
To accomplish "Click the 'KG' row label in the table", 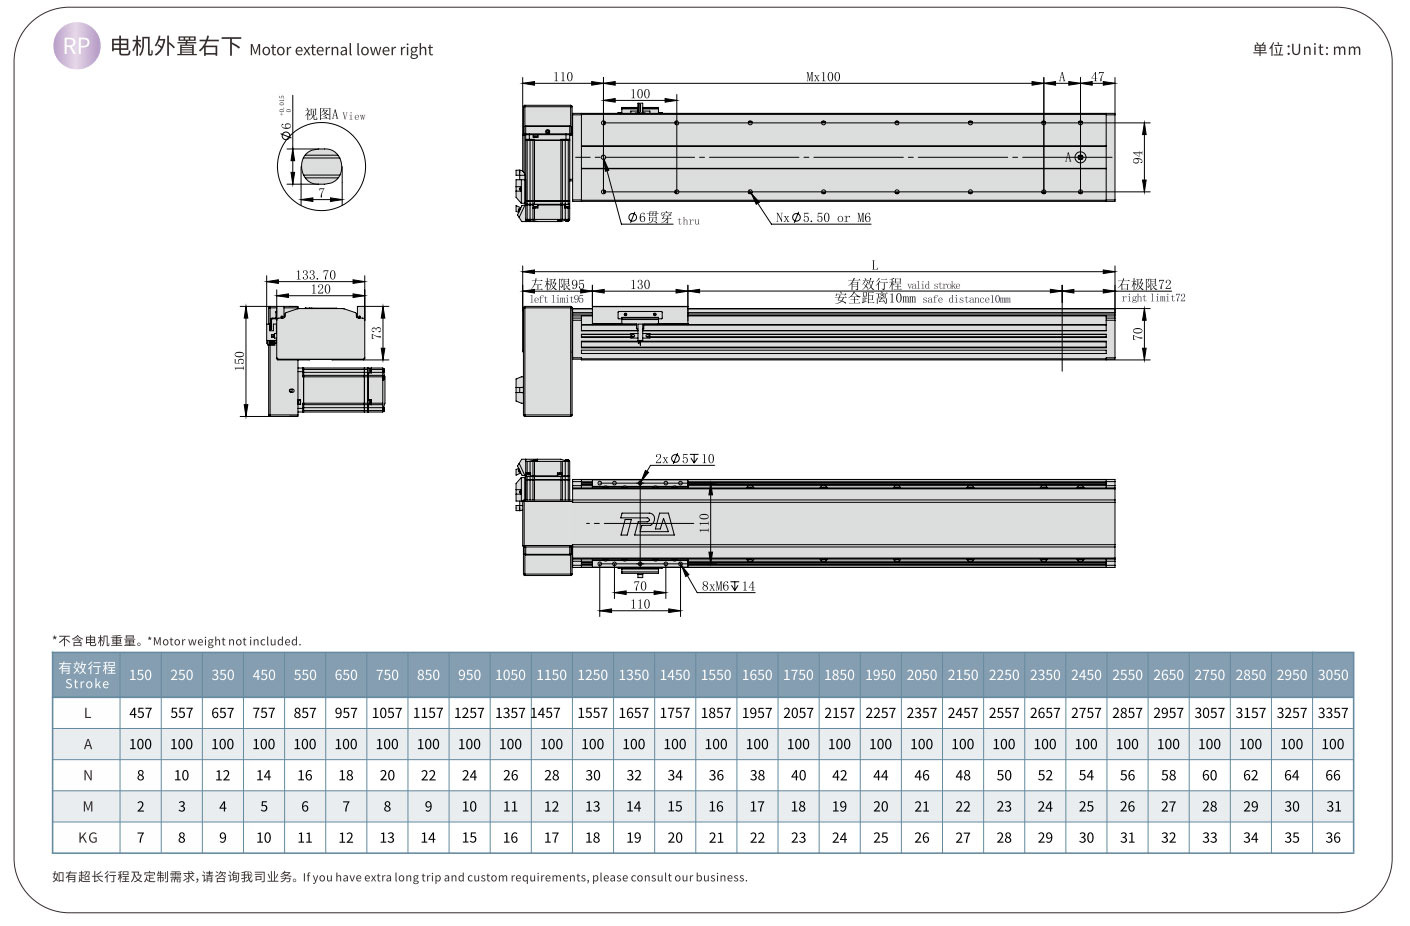I will (x=87, y=838).
